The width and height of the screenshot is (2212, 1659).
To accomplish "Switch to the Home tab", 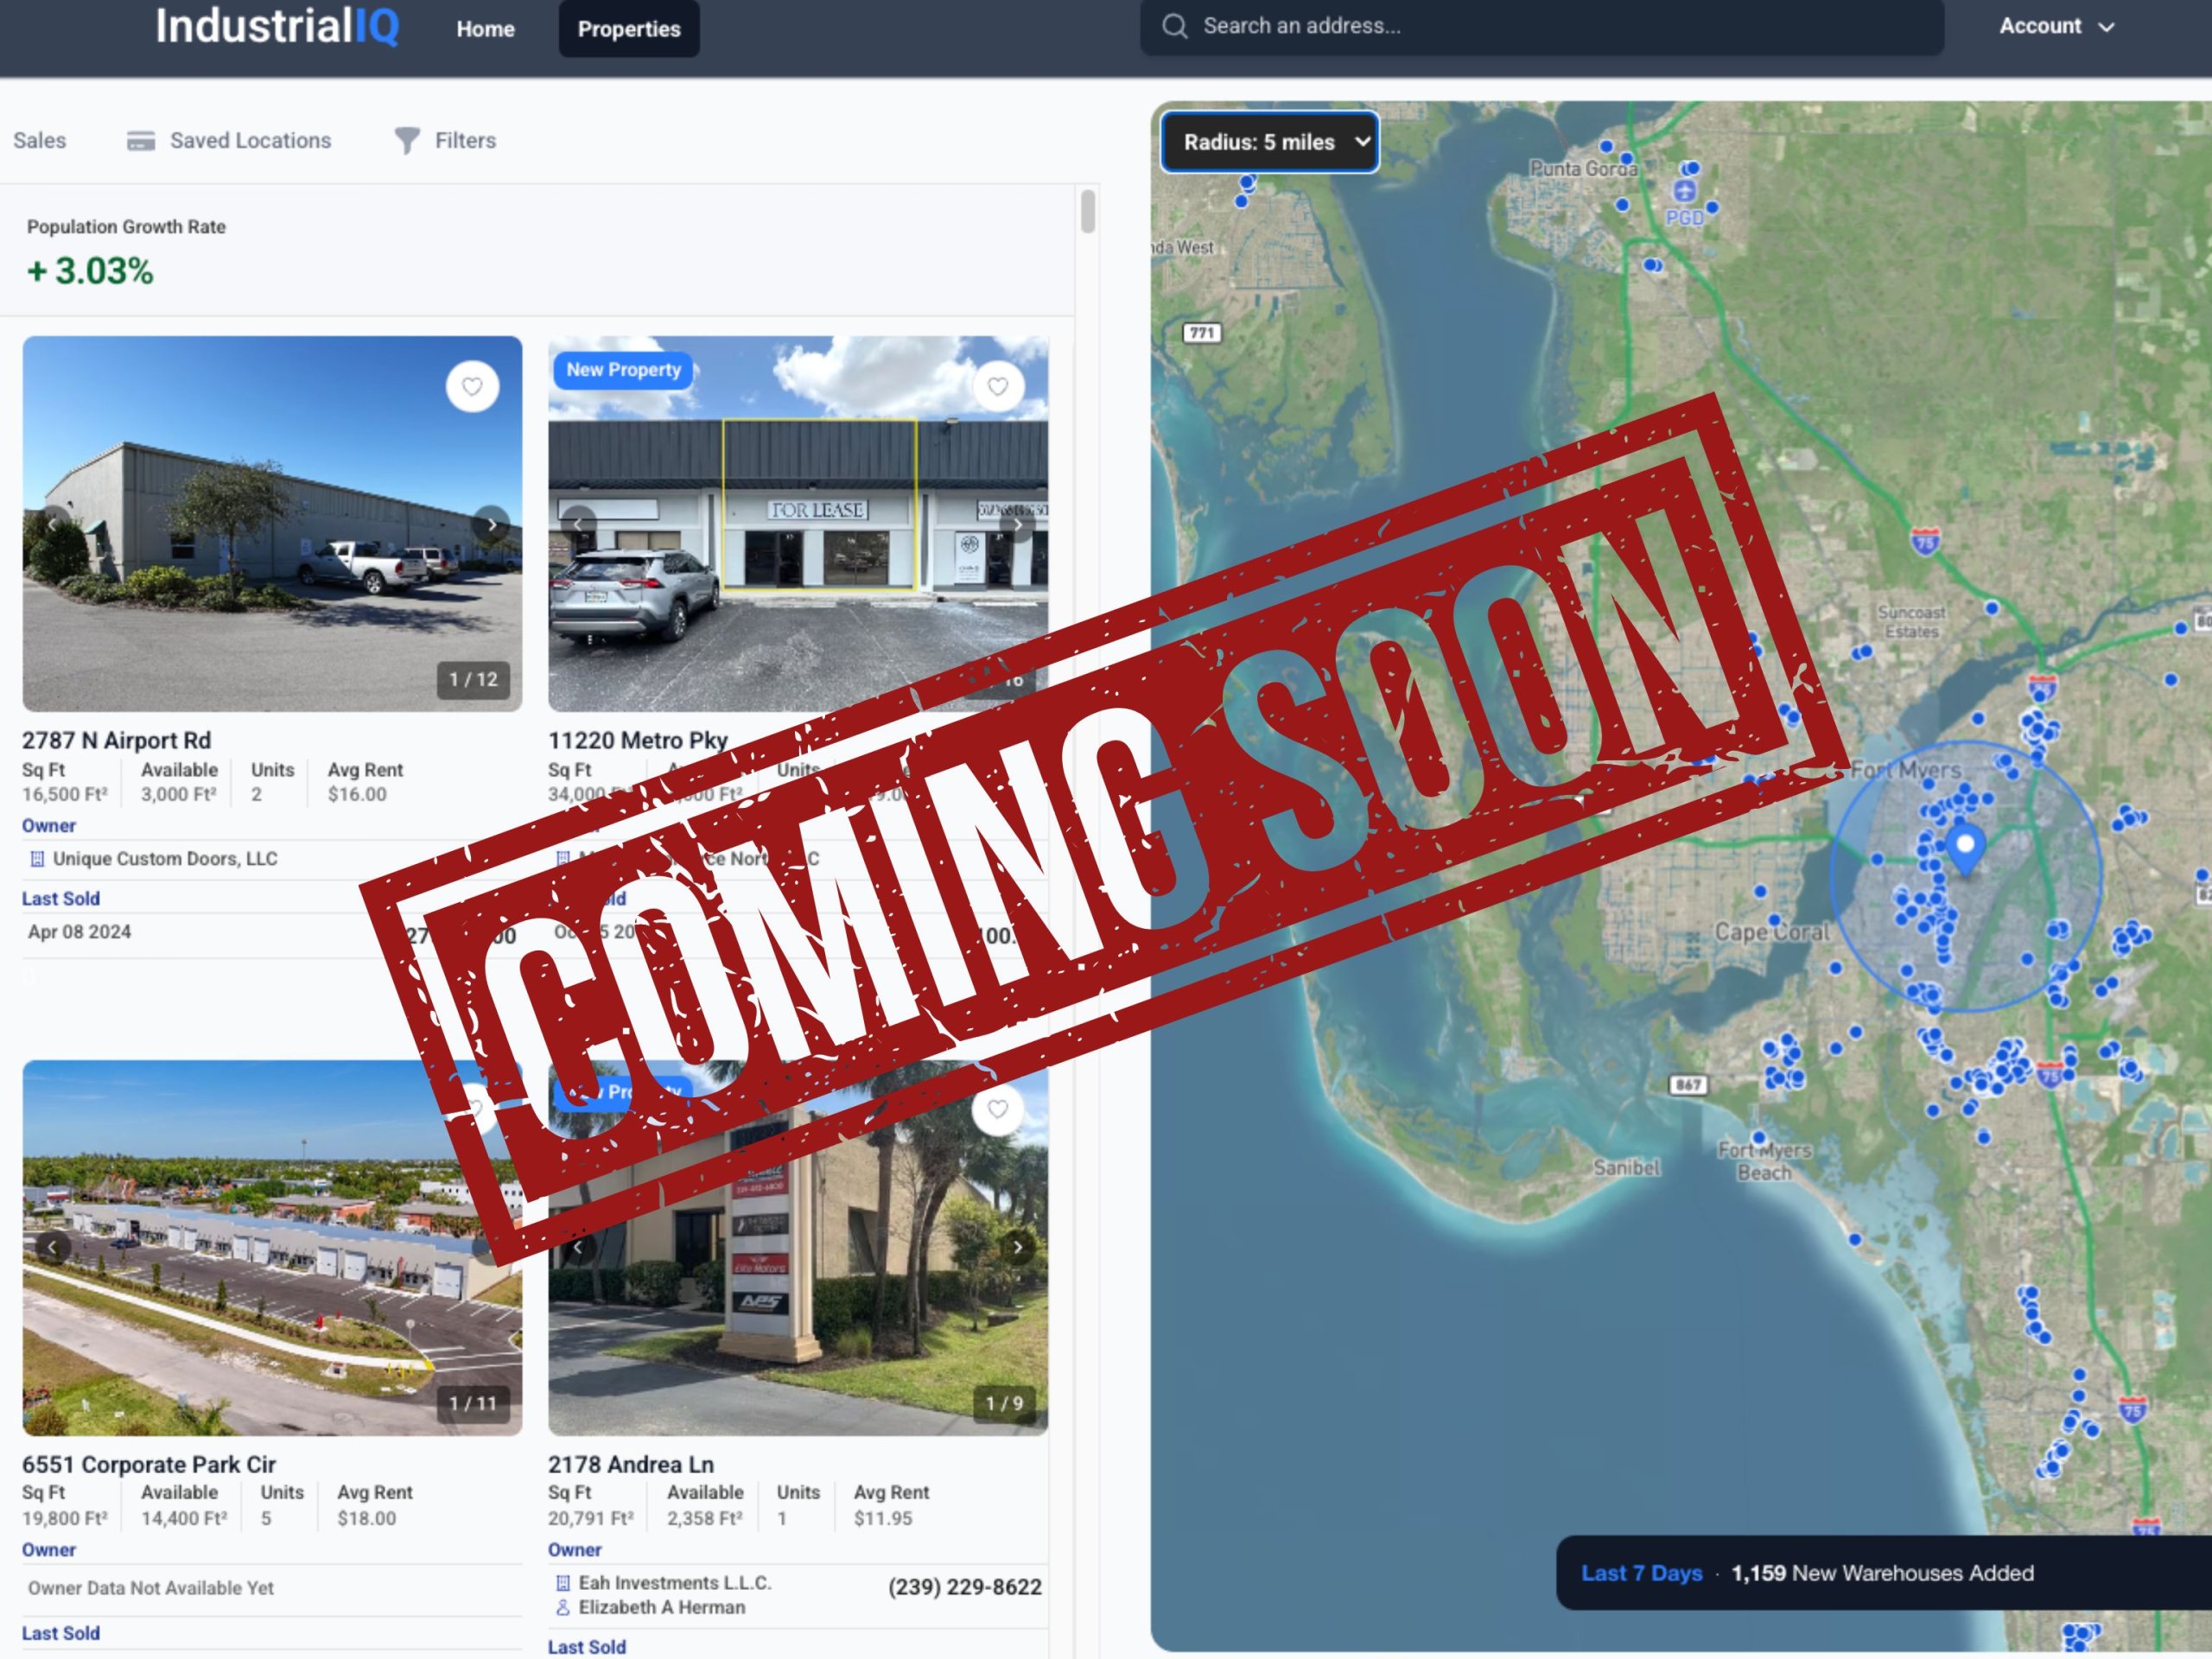I will point(485,29).
